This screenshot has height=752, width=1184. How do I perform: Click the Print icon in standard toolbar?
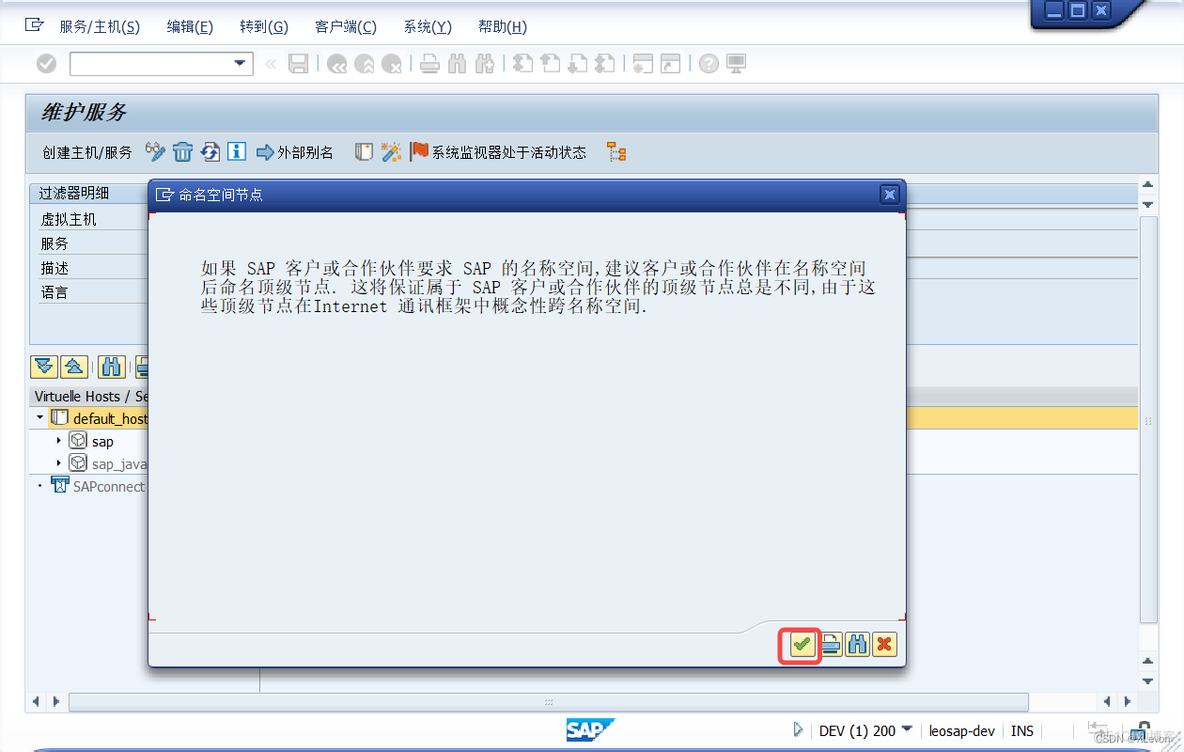(x=430, y=64)
